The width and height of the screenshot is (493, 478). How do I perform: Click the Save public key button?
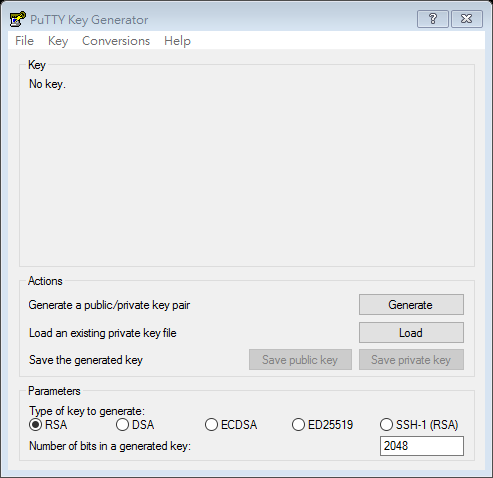tap(300, 360)
